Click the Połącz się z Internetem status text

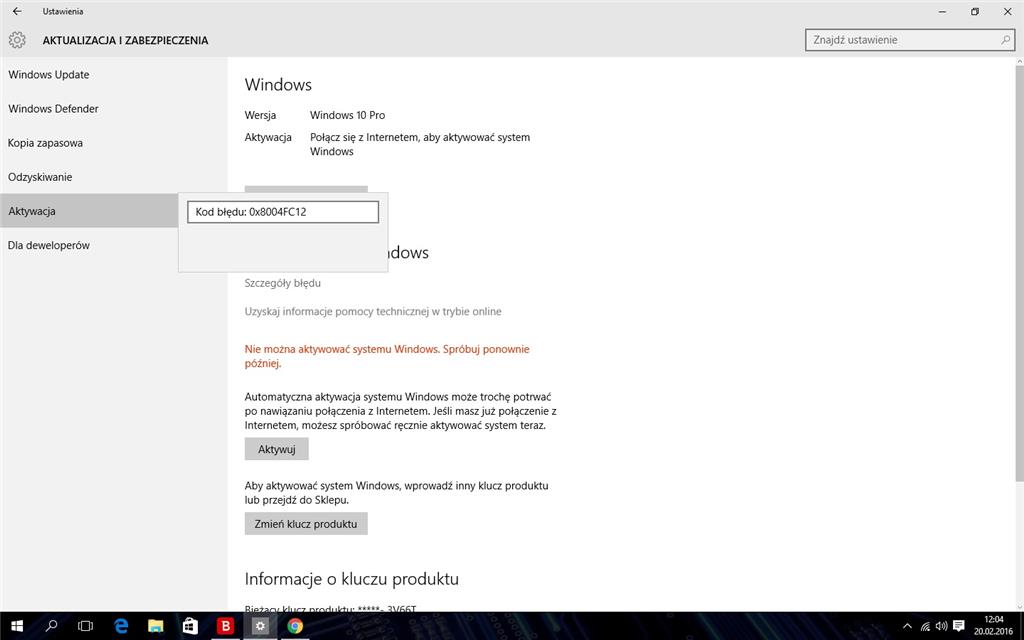pyautogui.click(x=420, y=144)
